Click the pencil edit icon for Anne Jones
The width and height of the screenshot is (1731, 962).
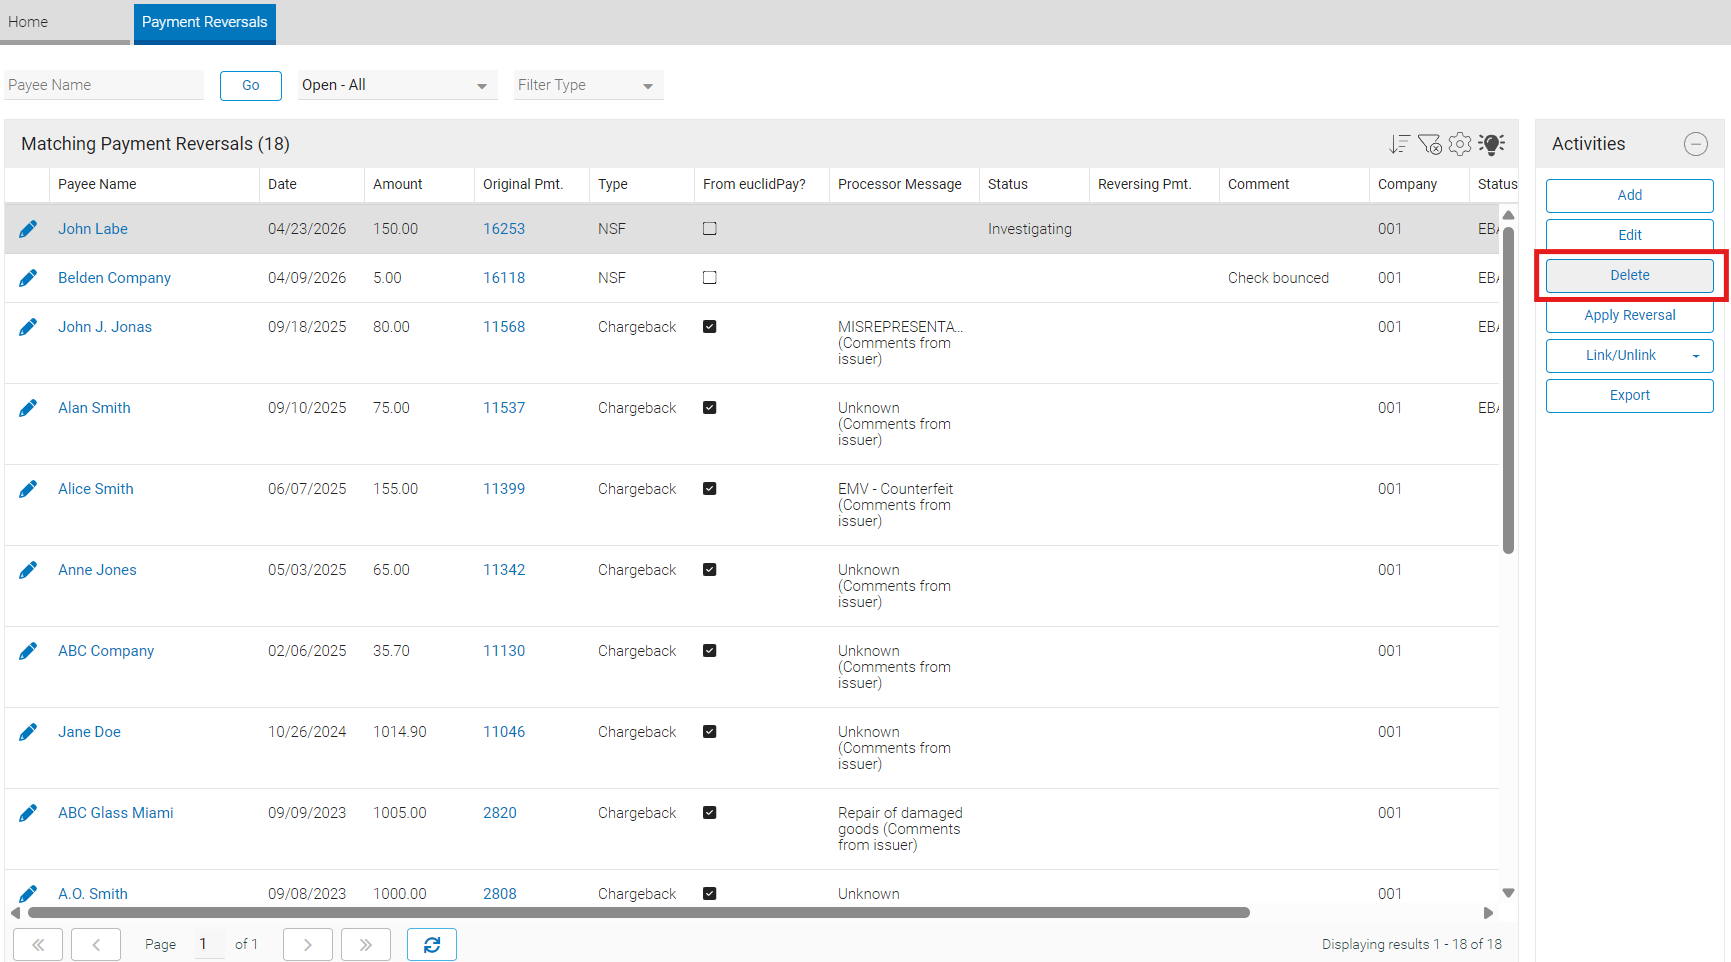tap(28, 570)
